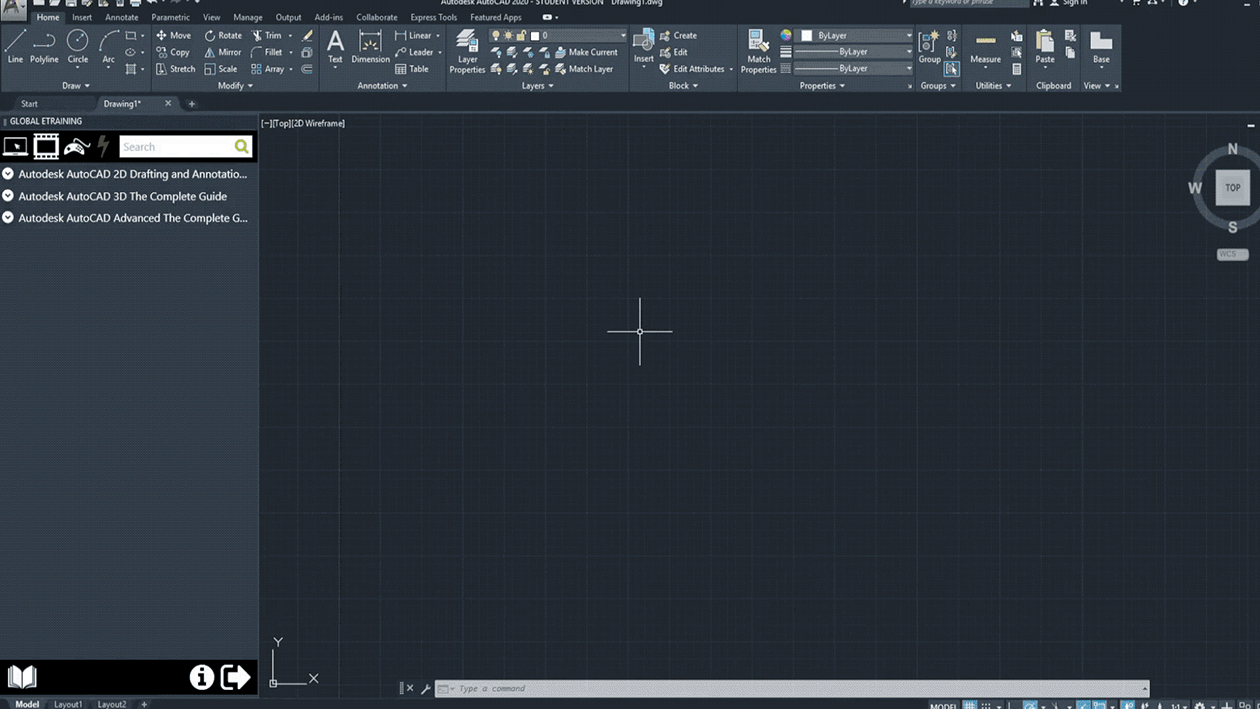Image resolution: width=1260 pixels, height=709 pixels.
Task: Click Make Current layer button
Action: 585,52
